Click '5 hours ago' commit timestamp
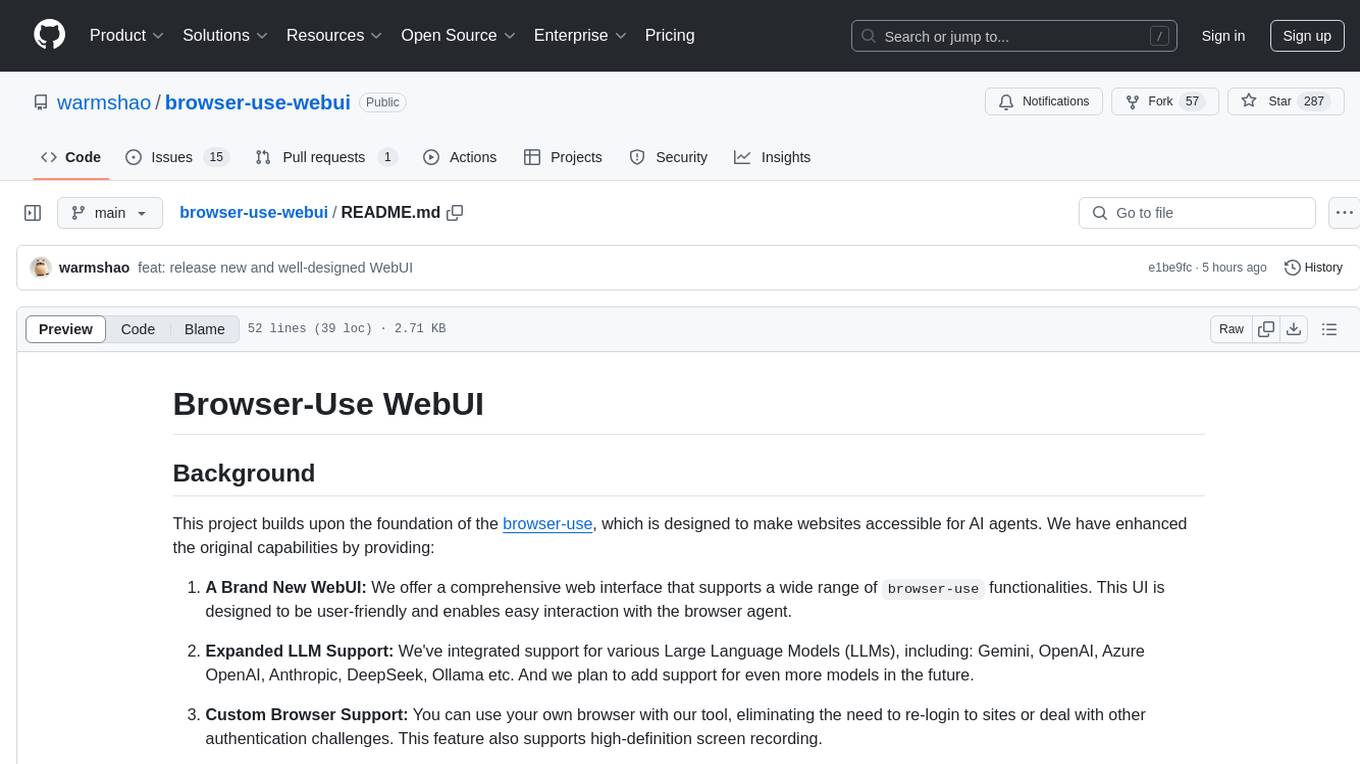The image size is (1360, 764). pyautogui.click(x=1234, y=268)
